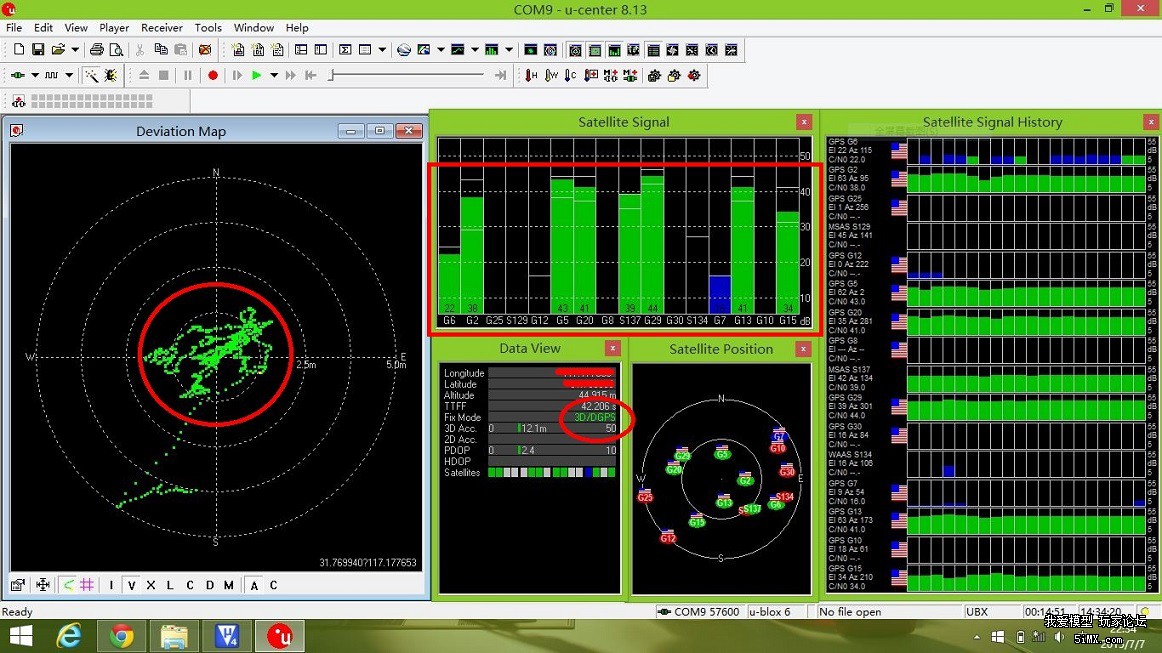The image size is (1162, 653).
Task: Toggle the A button in Deviation Map toolbar
Action: coord(254,585)
